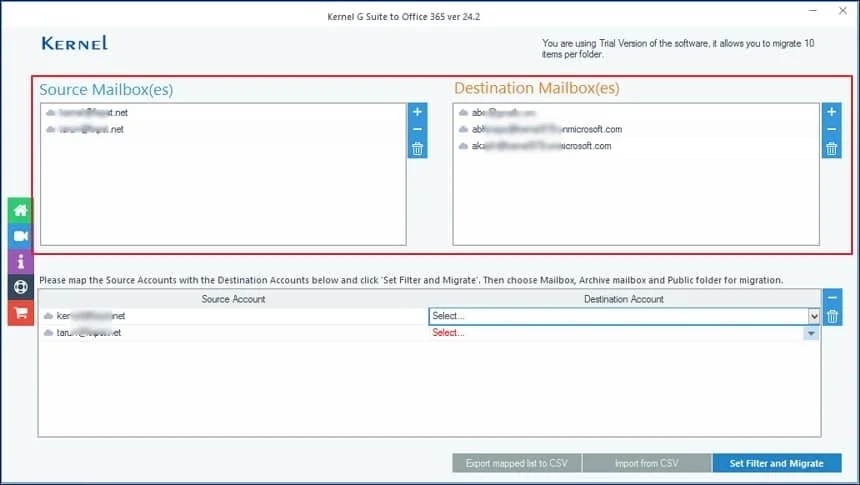Screen dimensions: 860x485
Task: Open the shopping cart buy icon
Action: 20,313
